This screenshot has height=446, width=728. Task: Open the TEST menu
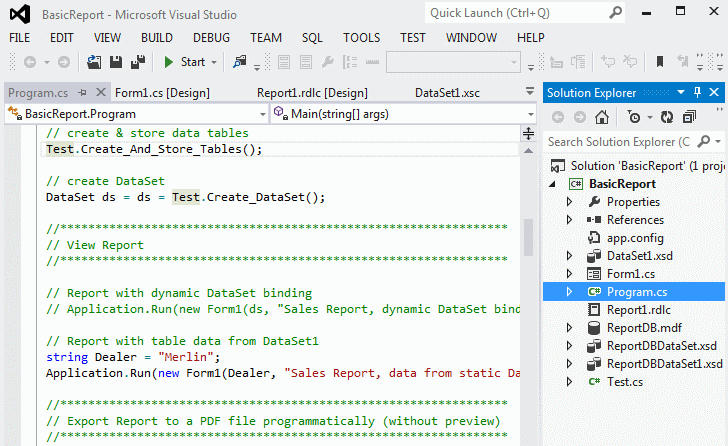(413, 38)
